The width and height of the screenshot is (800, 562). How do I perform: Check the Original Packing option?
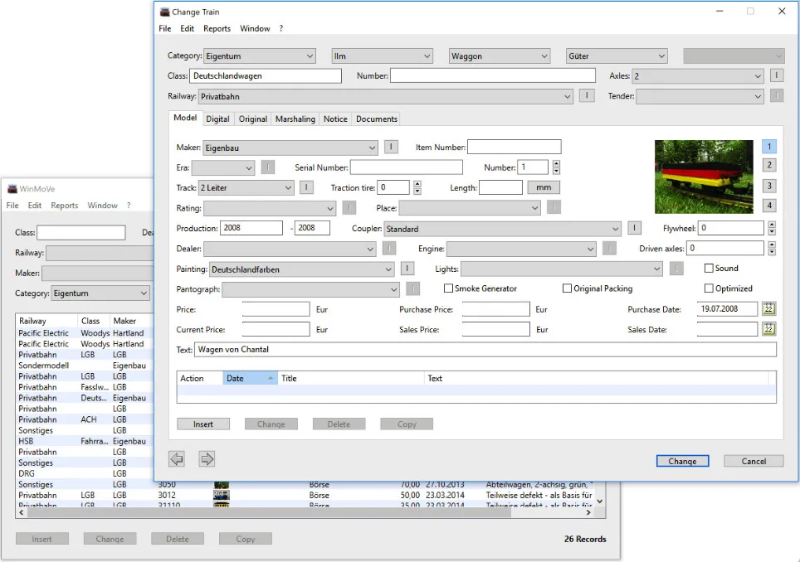pos(568,289)
